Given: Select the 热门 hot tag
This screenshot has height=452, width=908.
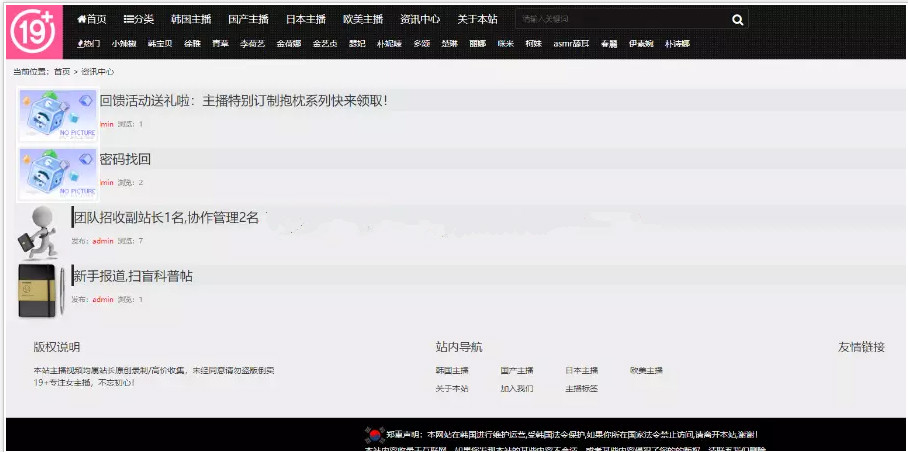Looking at the screenshot, I should [89, 44].
